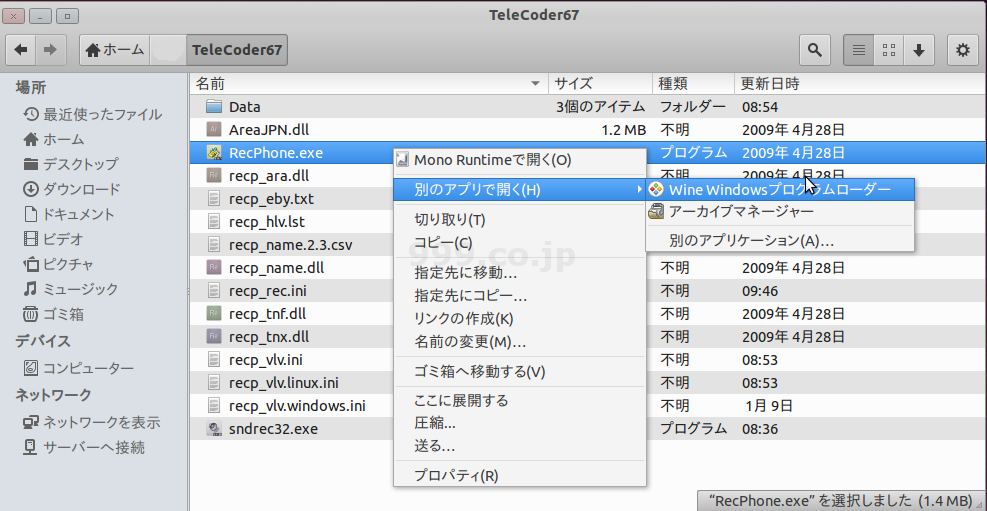This screenshot has height=511, width=987.
Task: Open Music folder in sidebar
Action: (x=70, y=289)
